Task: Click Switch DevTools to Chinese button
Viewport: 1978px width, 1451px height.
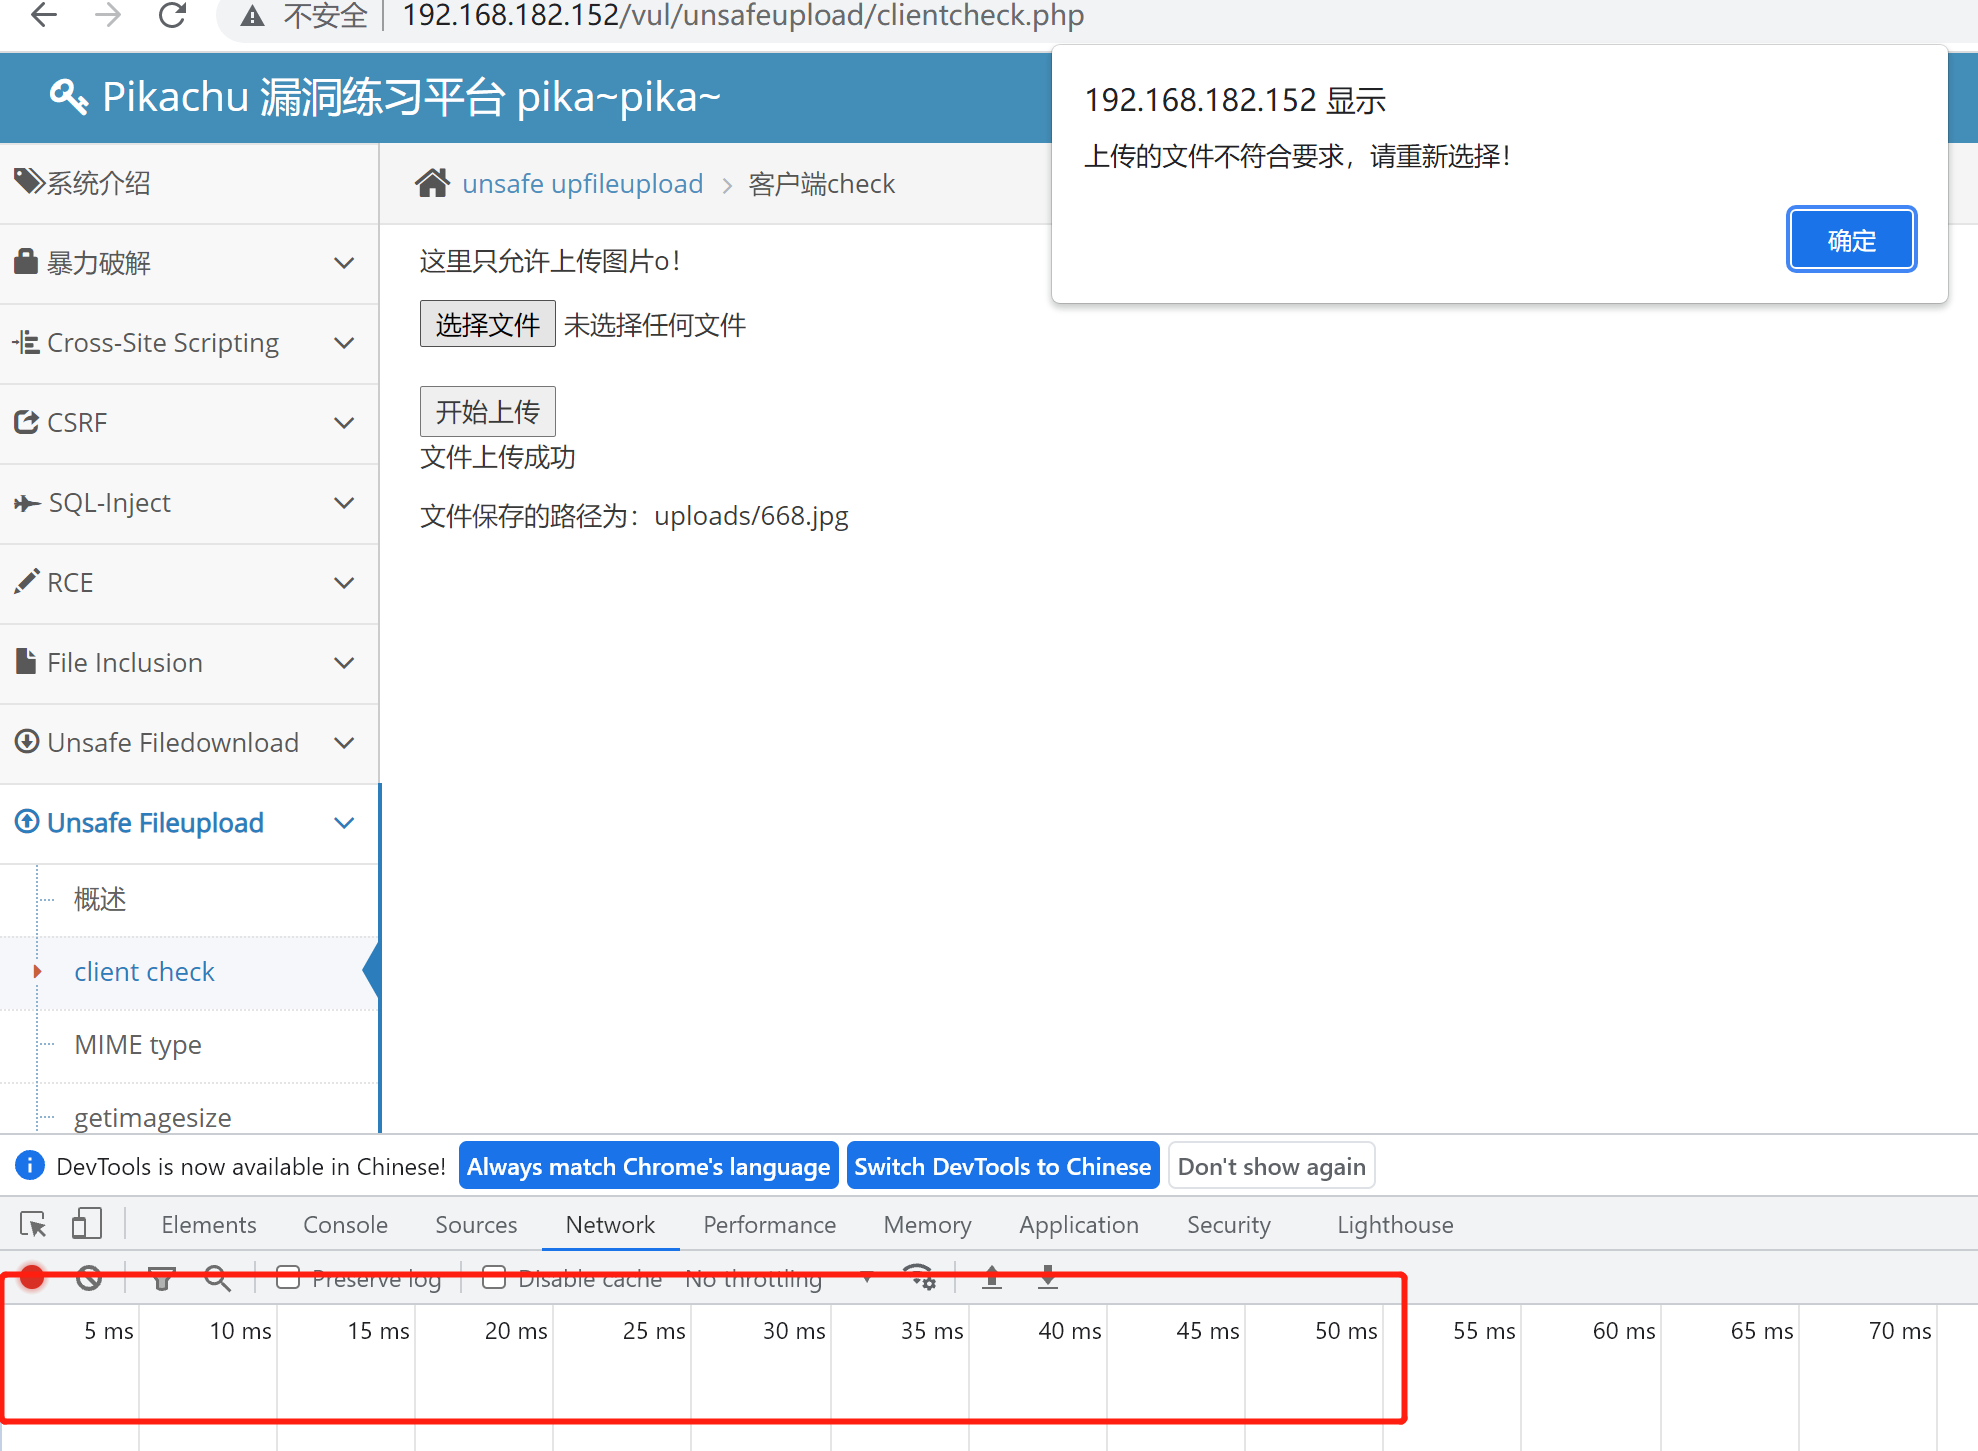Action: click(1002, 1167)
